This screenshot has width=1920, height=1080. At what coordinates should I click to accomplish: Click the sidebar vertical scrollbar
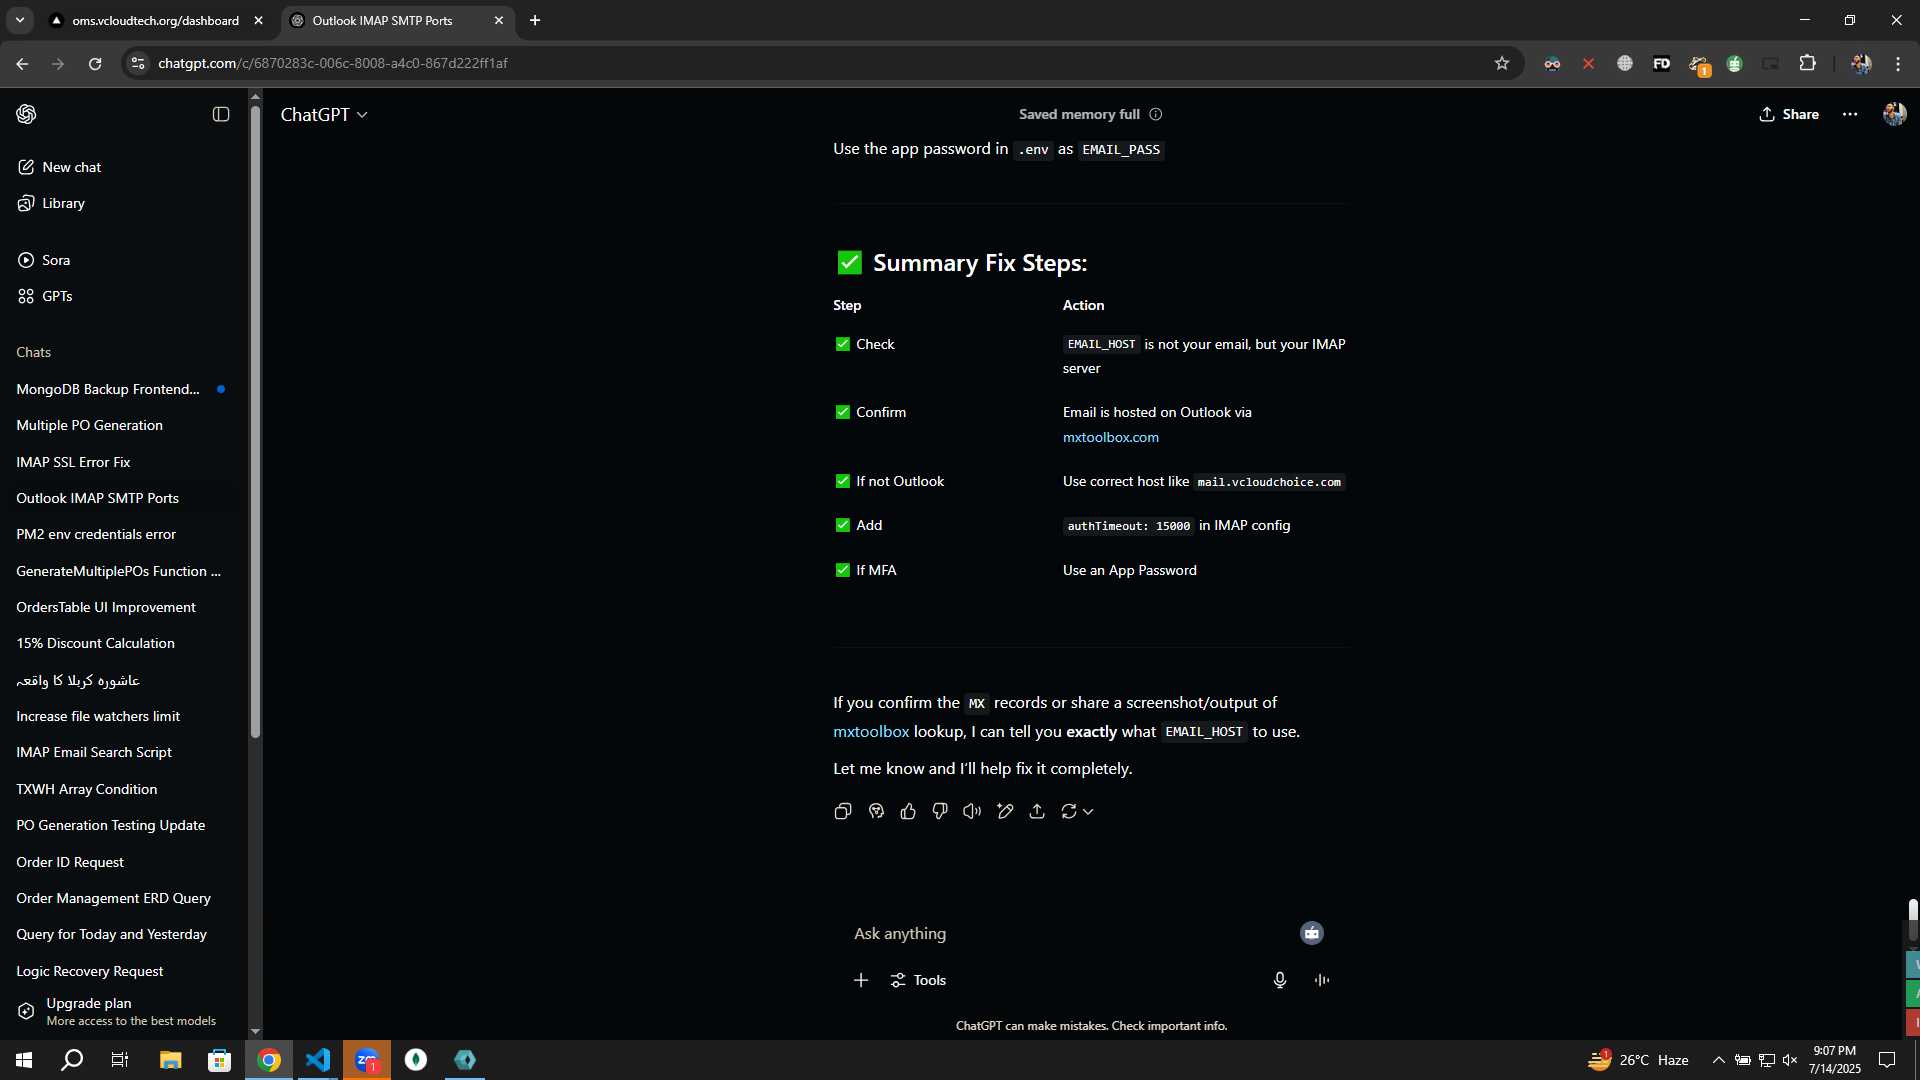pos(255,420)
